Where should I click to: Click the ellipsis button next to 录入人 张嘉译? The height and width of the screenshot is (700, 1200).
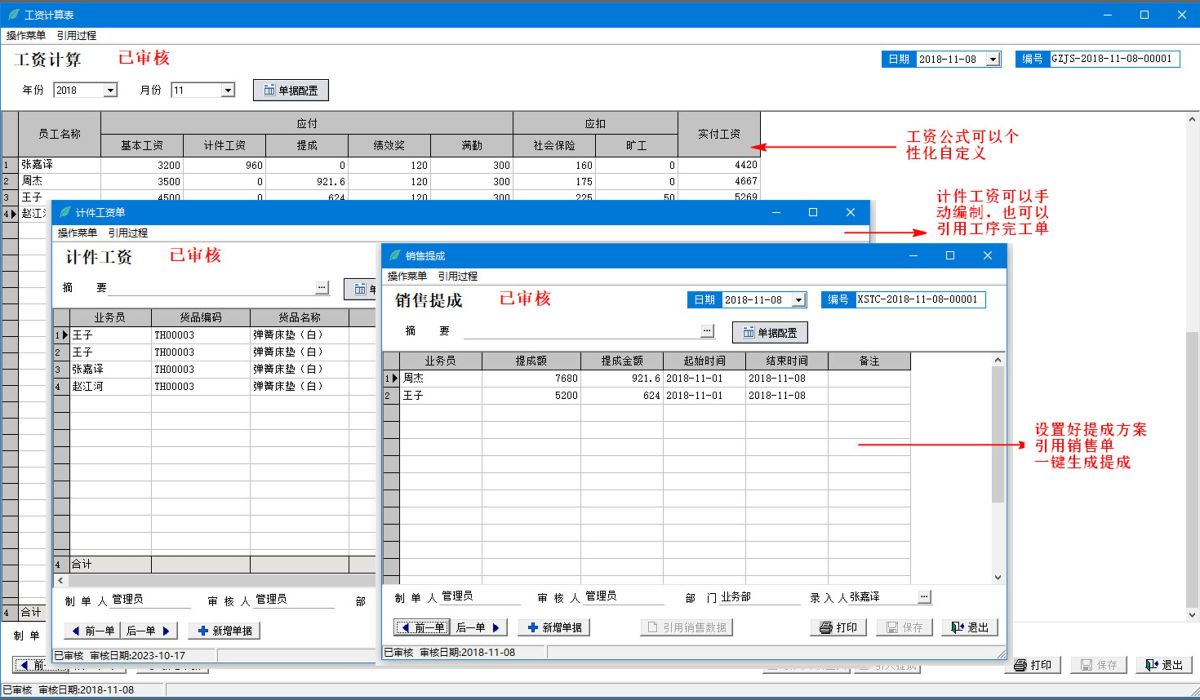(x=924, y=597)
